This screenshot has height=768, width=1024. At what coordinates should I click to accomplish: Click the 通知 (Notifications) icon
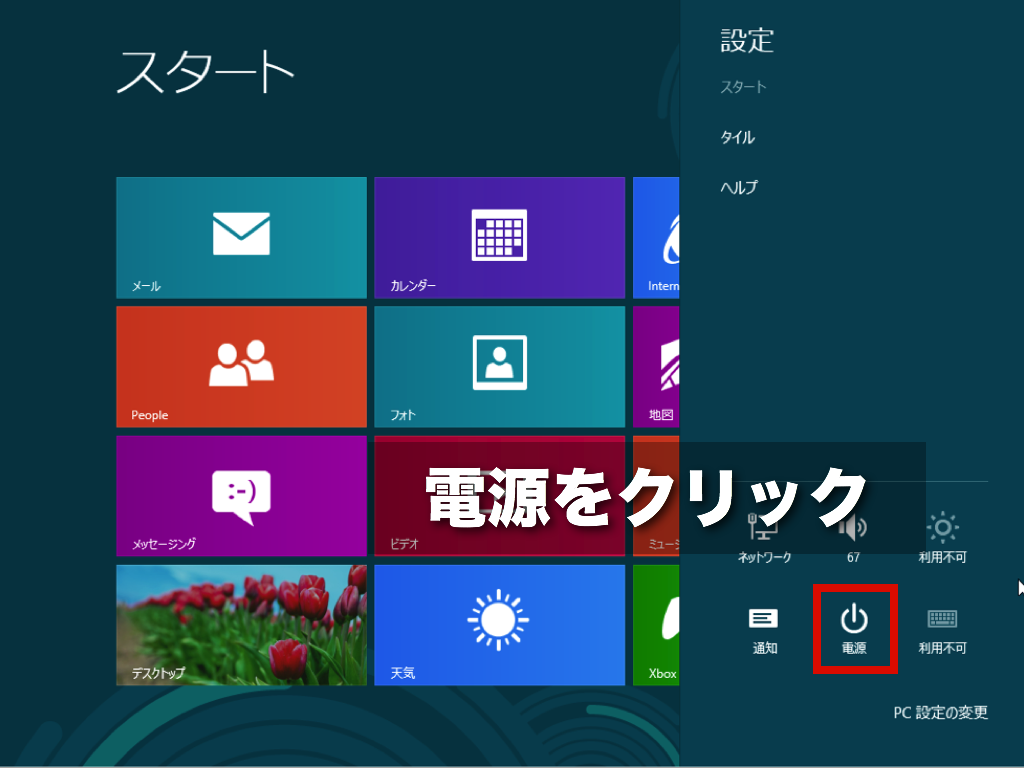pos(764,630)
